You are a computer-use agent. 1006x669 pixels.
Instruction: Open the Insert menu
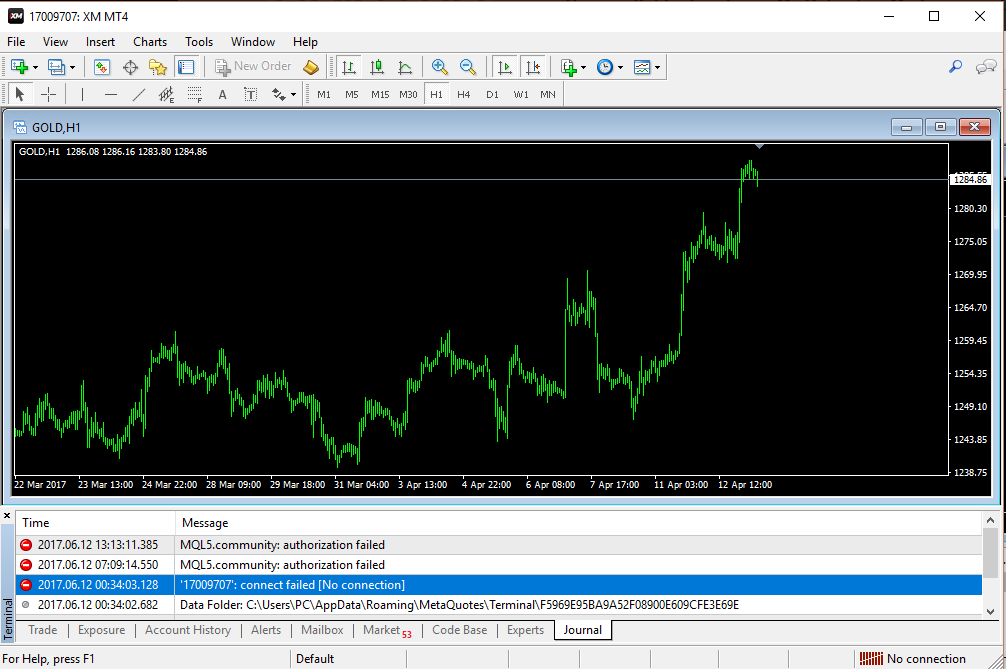(100, 42)
